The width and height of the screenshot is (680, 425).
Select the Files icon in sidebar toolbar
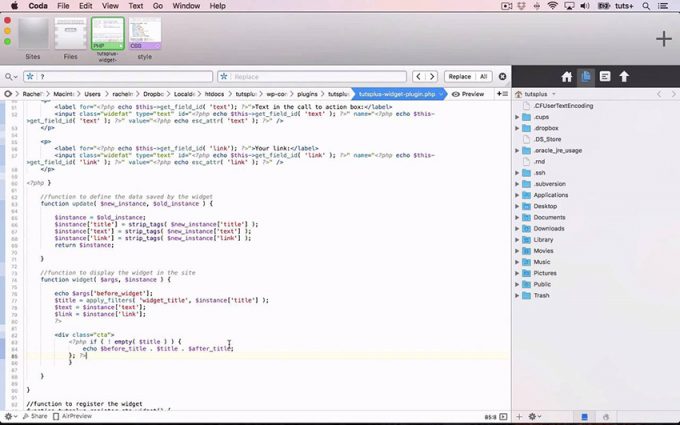click(x=586, y=76)
